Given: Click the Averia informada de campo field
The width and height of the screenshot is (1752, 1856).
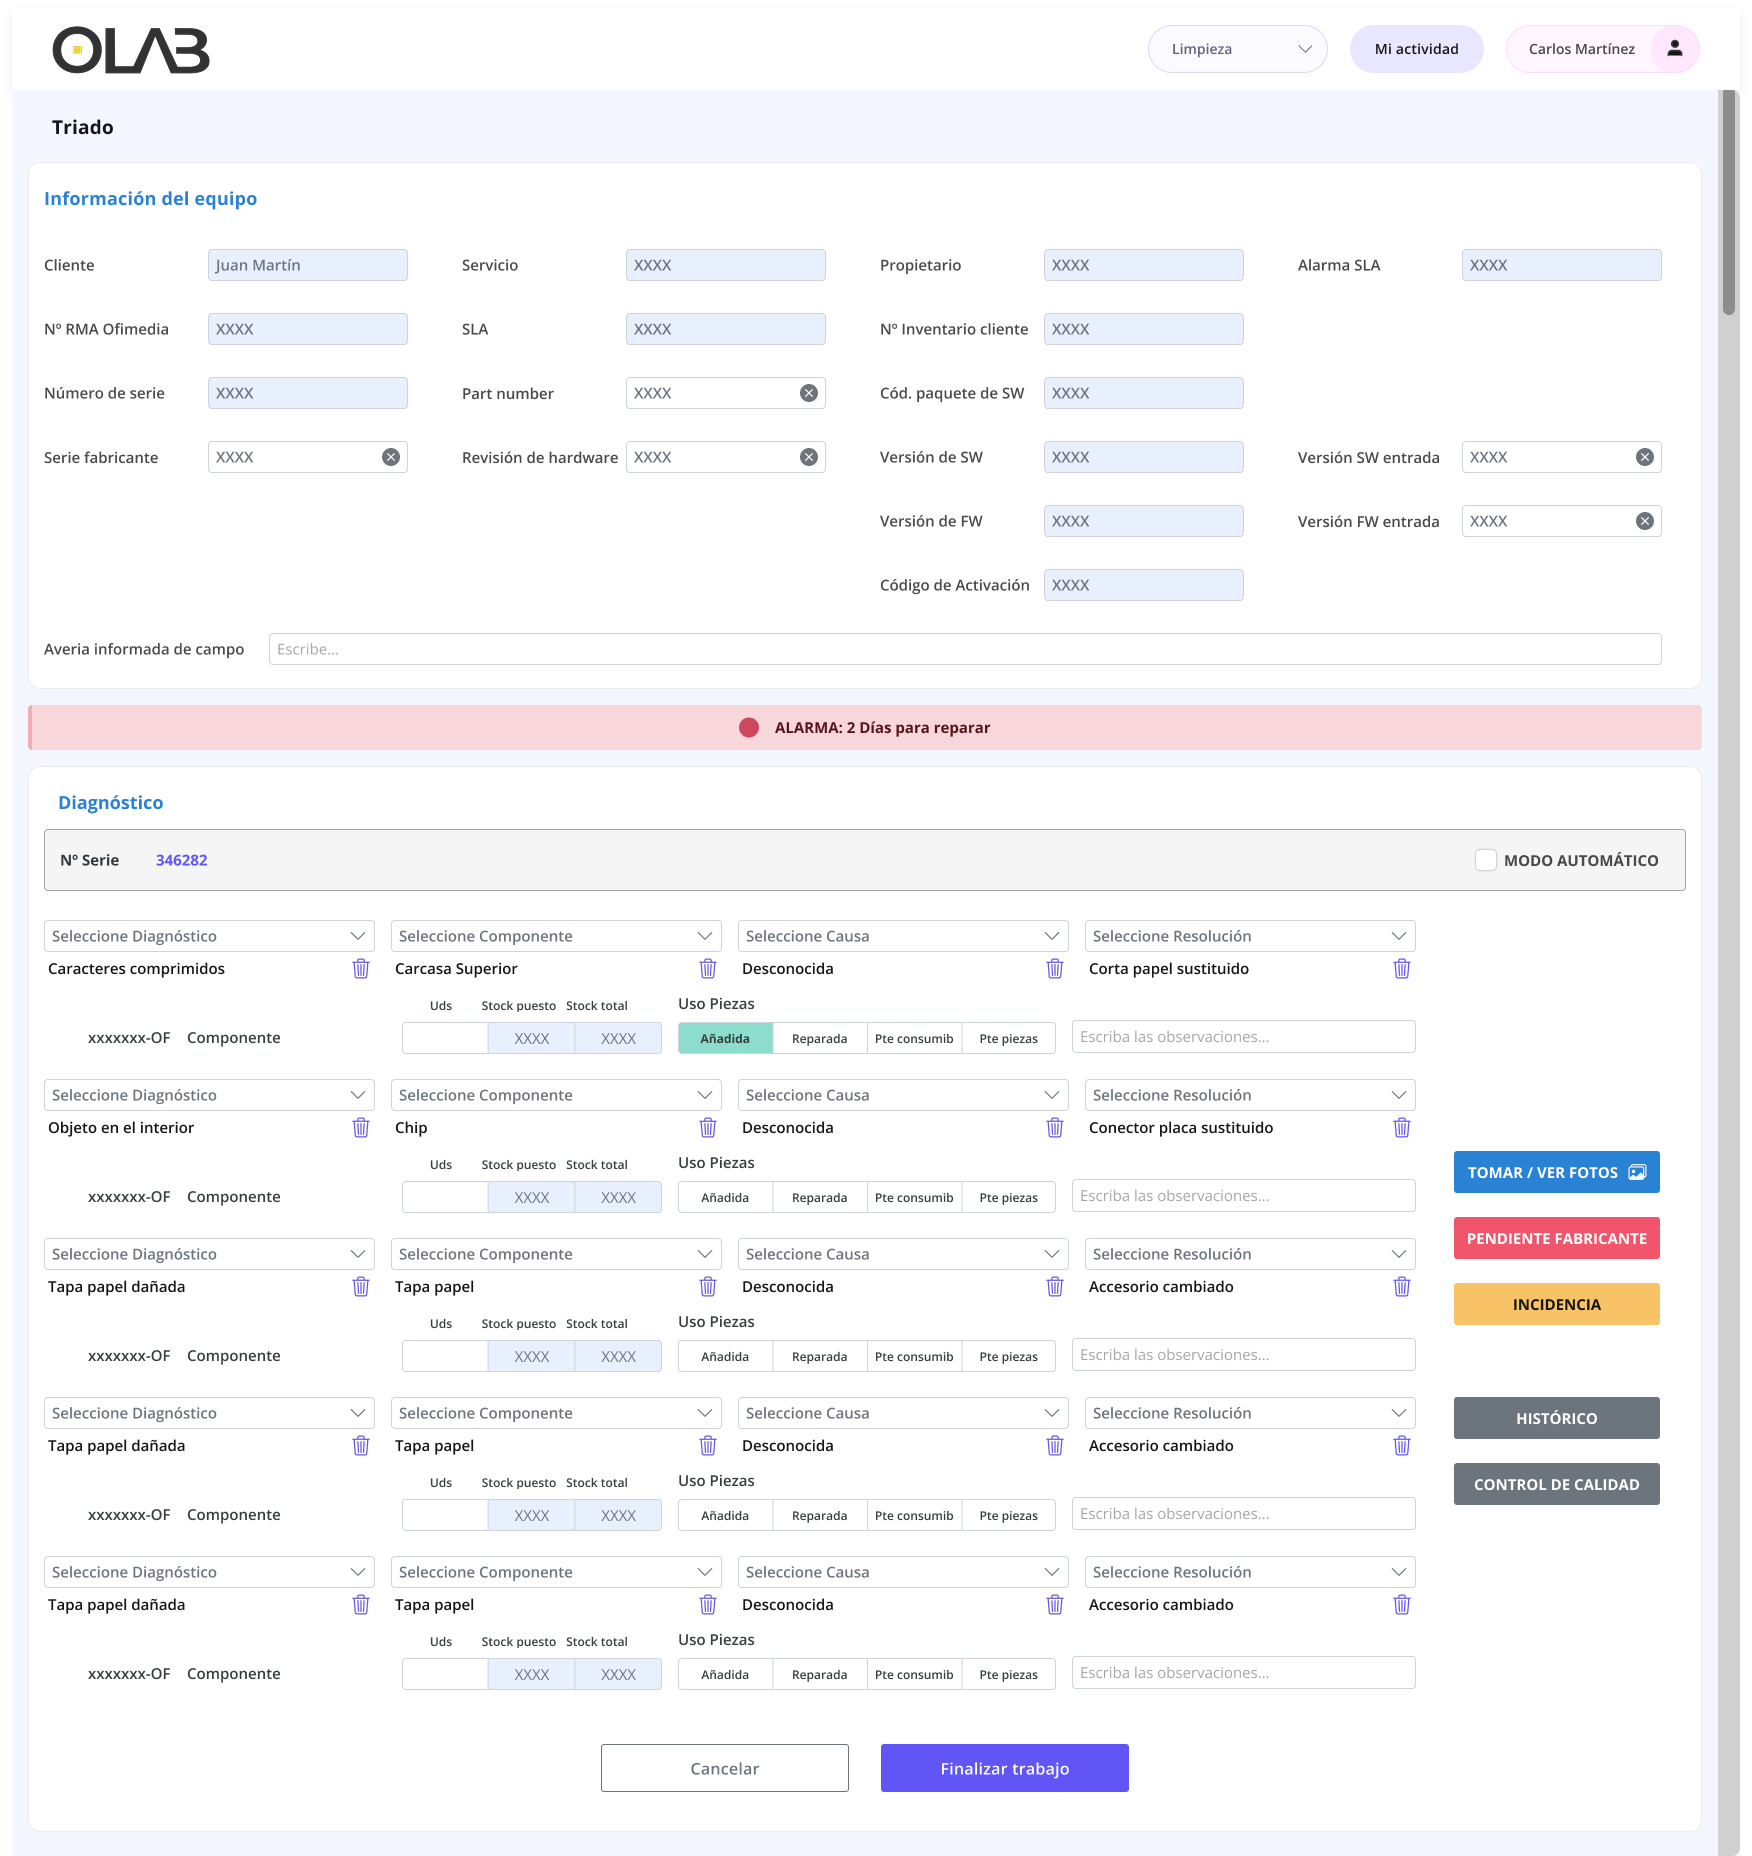Looking at the screenshot, I should click(x=965, y=649).
